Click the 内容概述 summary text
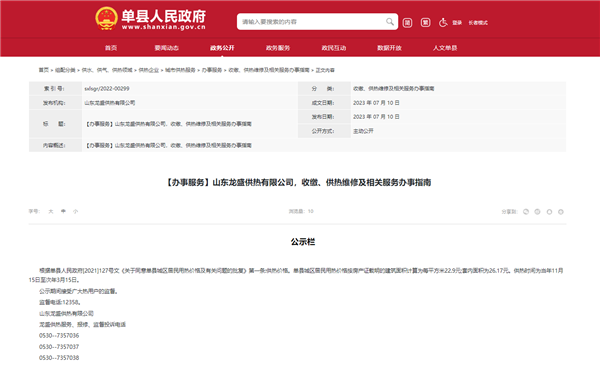The width and height of the screenshot is (600, 373). [x=168, y=145]
